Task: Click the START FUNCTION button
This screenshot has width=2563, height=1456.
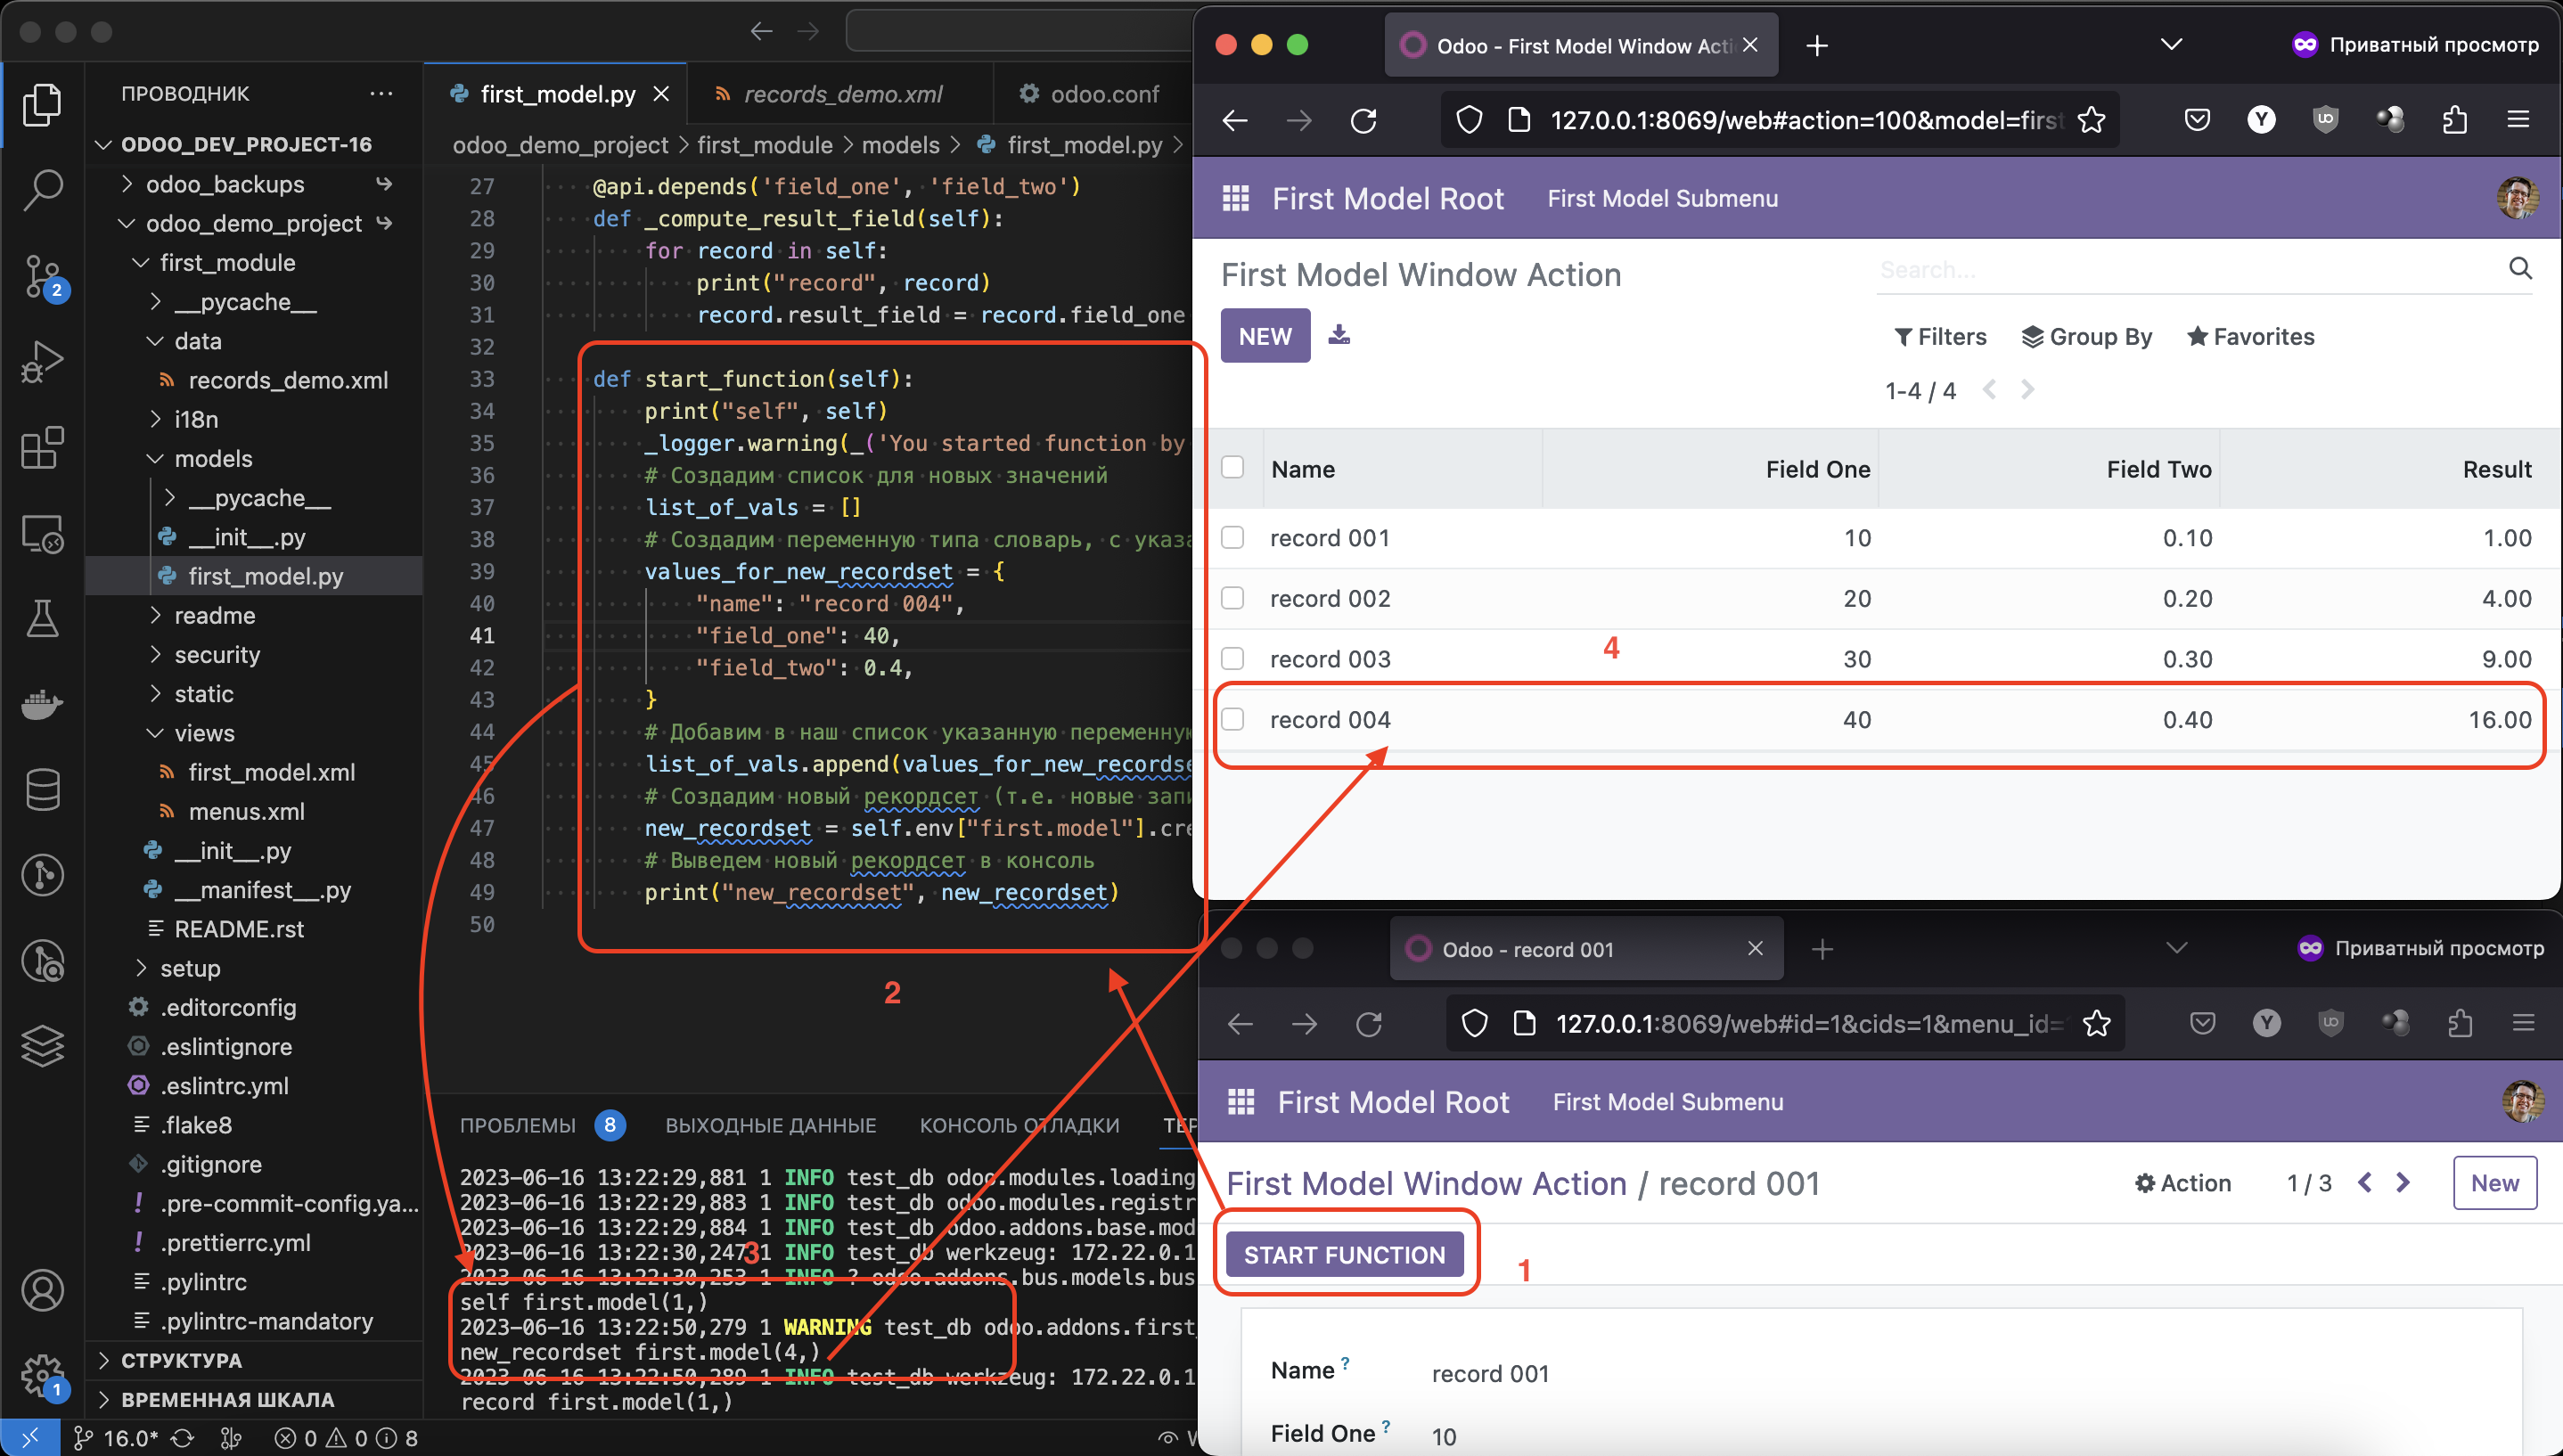Action: click(1344, 1254)
